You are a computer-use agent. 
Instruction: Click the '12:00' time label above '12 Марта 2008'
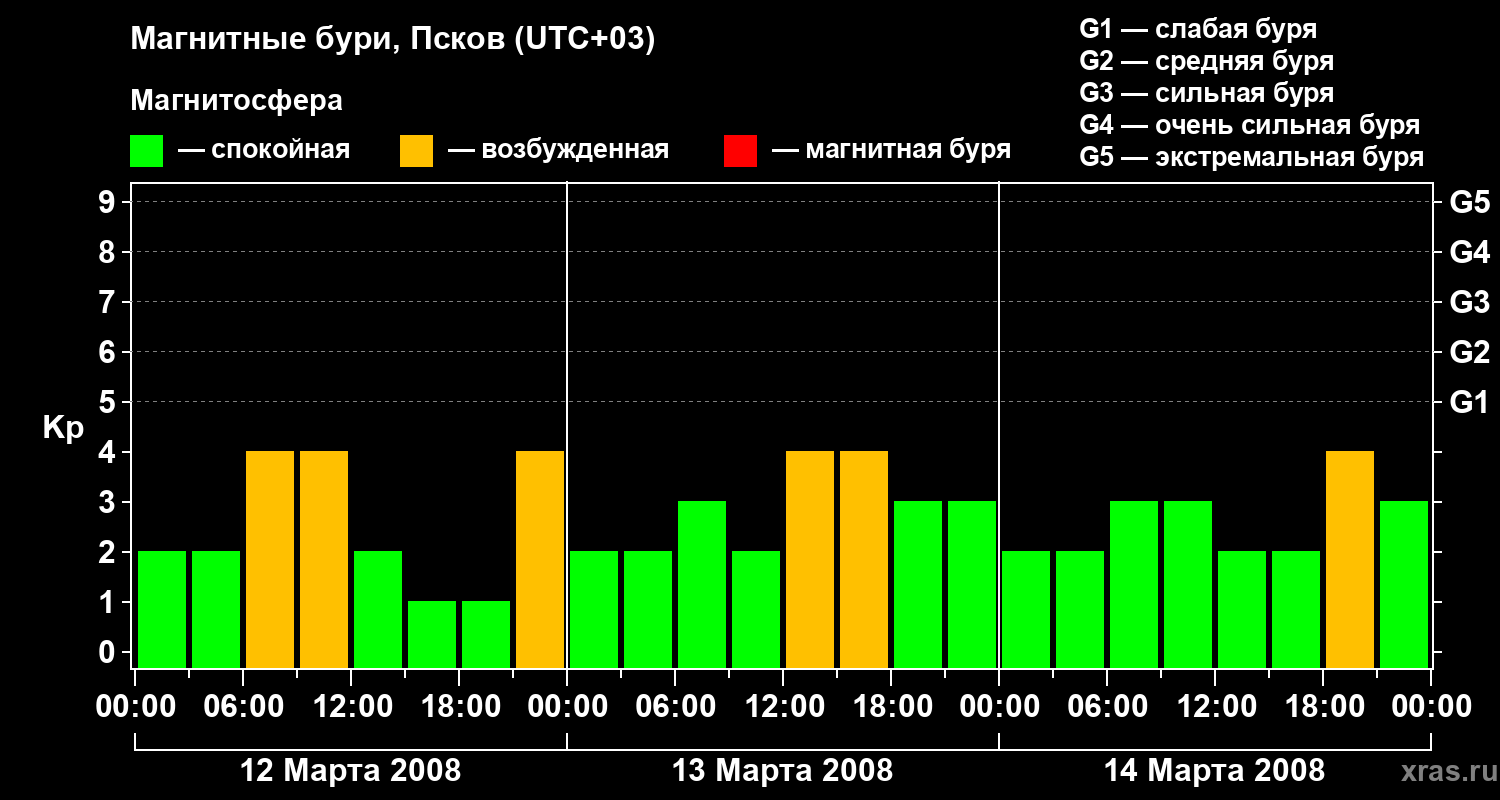click(x=351, y=707)
